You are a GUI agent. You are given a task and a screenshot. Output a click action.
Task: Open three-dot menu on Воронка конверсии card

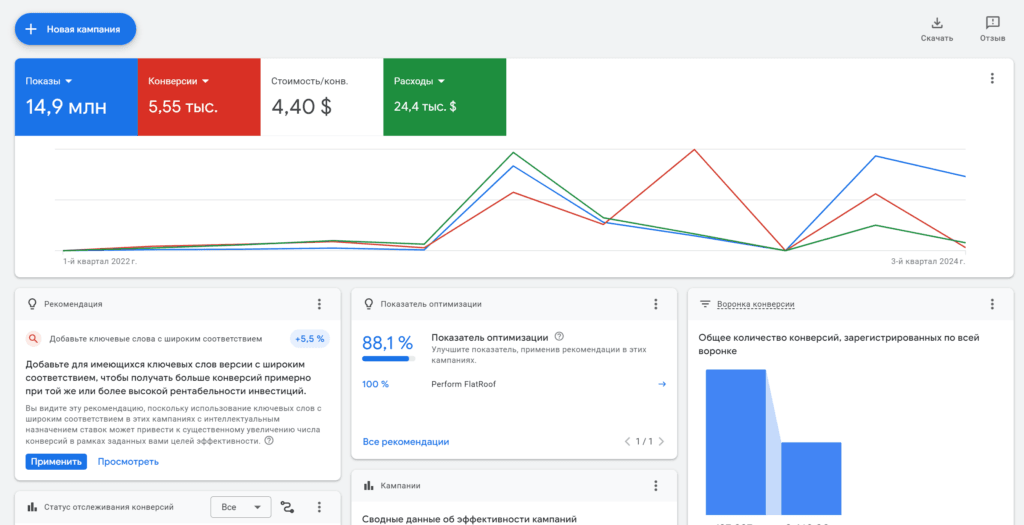tap(992, 304)
